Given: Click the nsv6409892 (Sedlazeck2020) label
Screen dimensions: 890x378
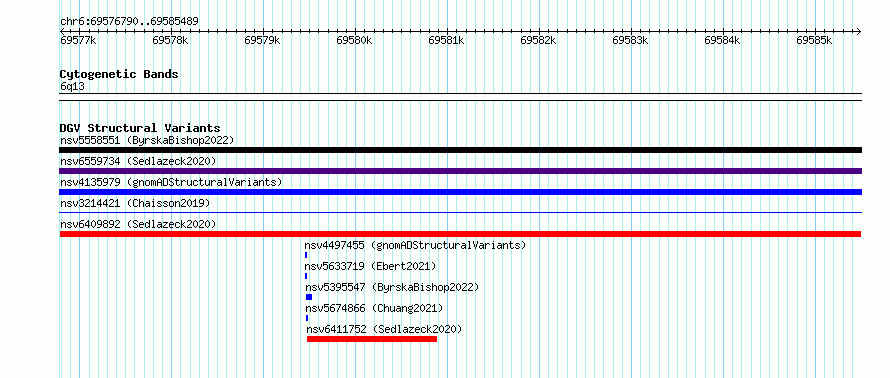Looking at the screenshot, I should point(138,224).
